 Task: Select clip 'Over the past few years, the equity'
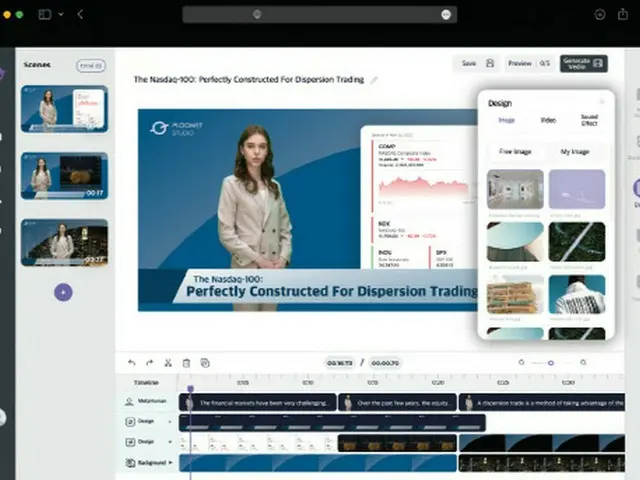coord(397,402)
